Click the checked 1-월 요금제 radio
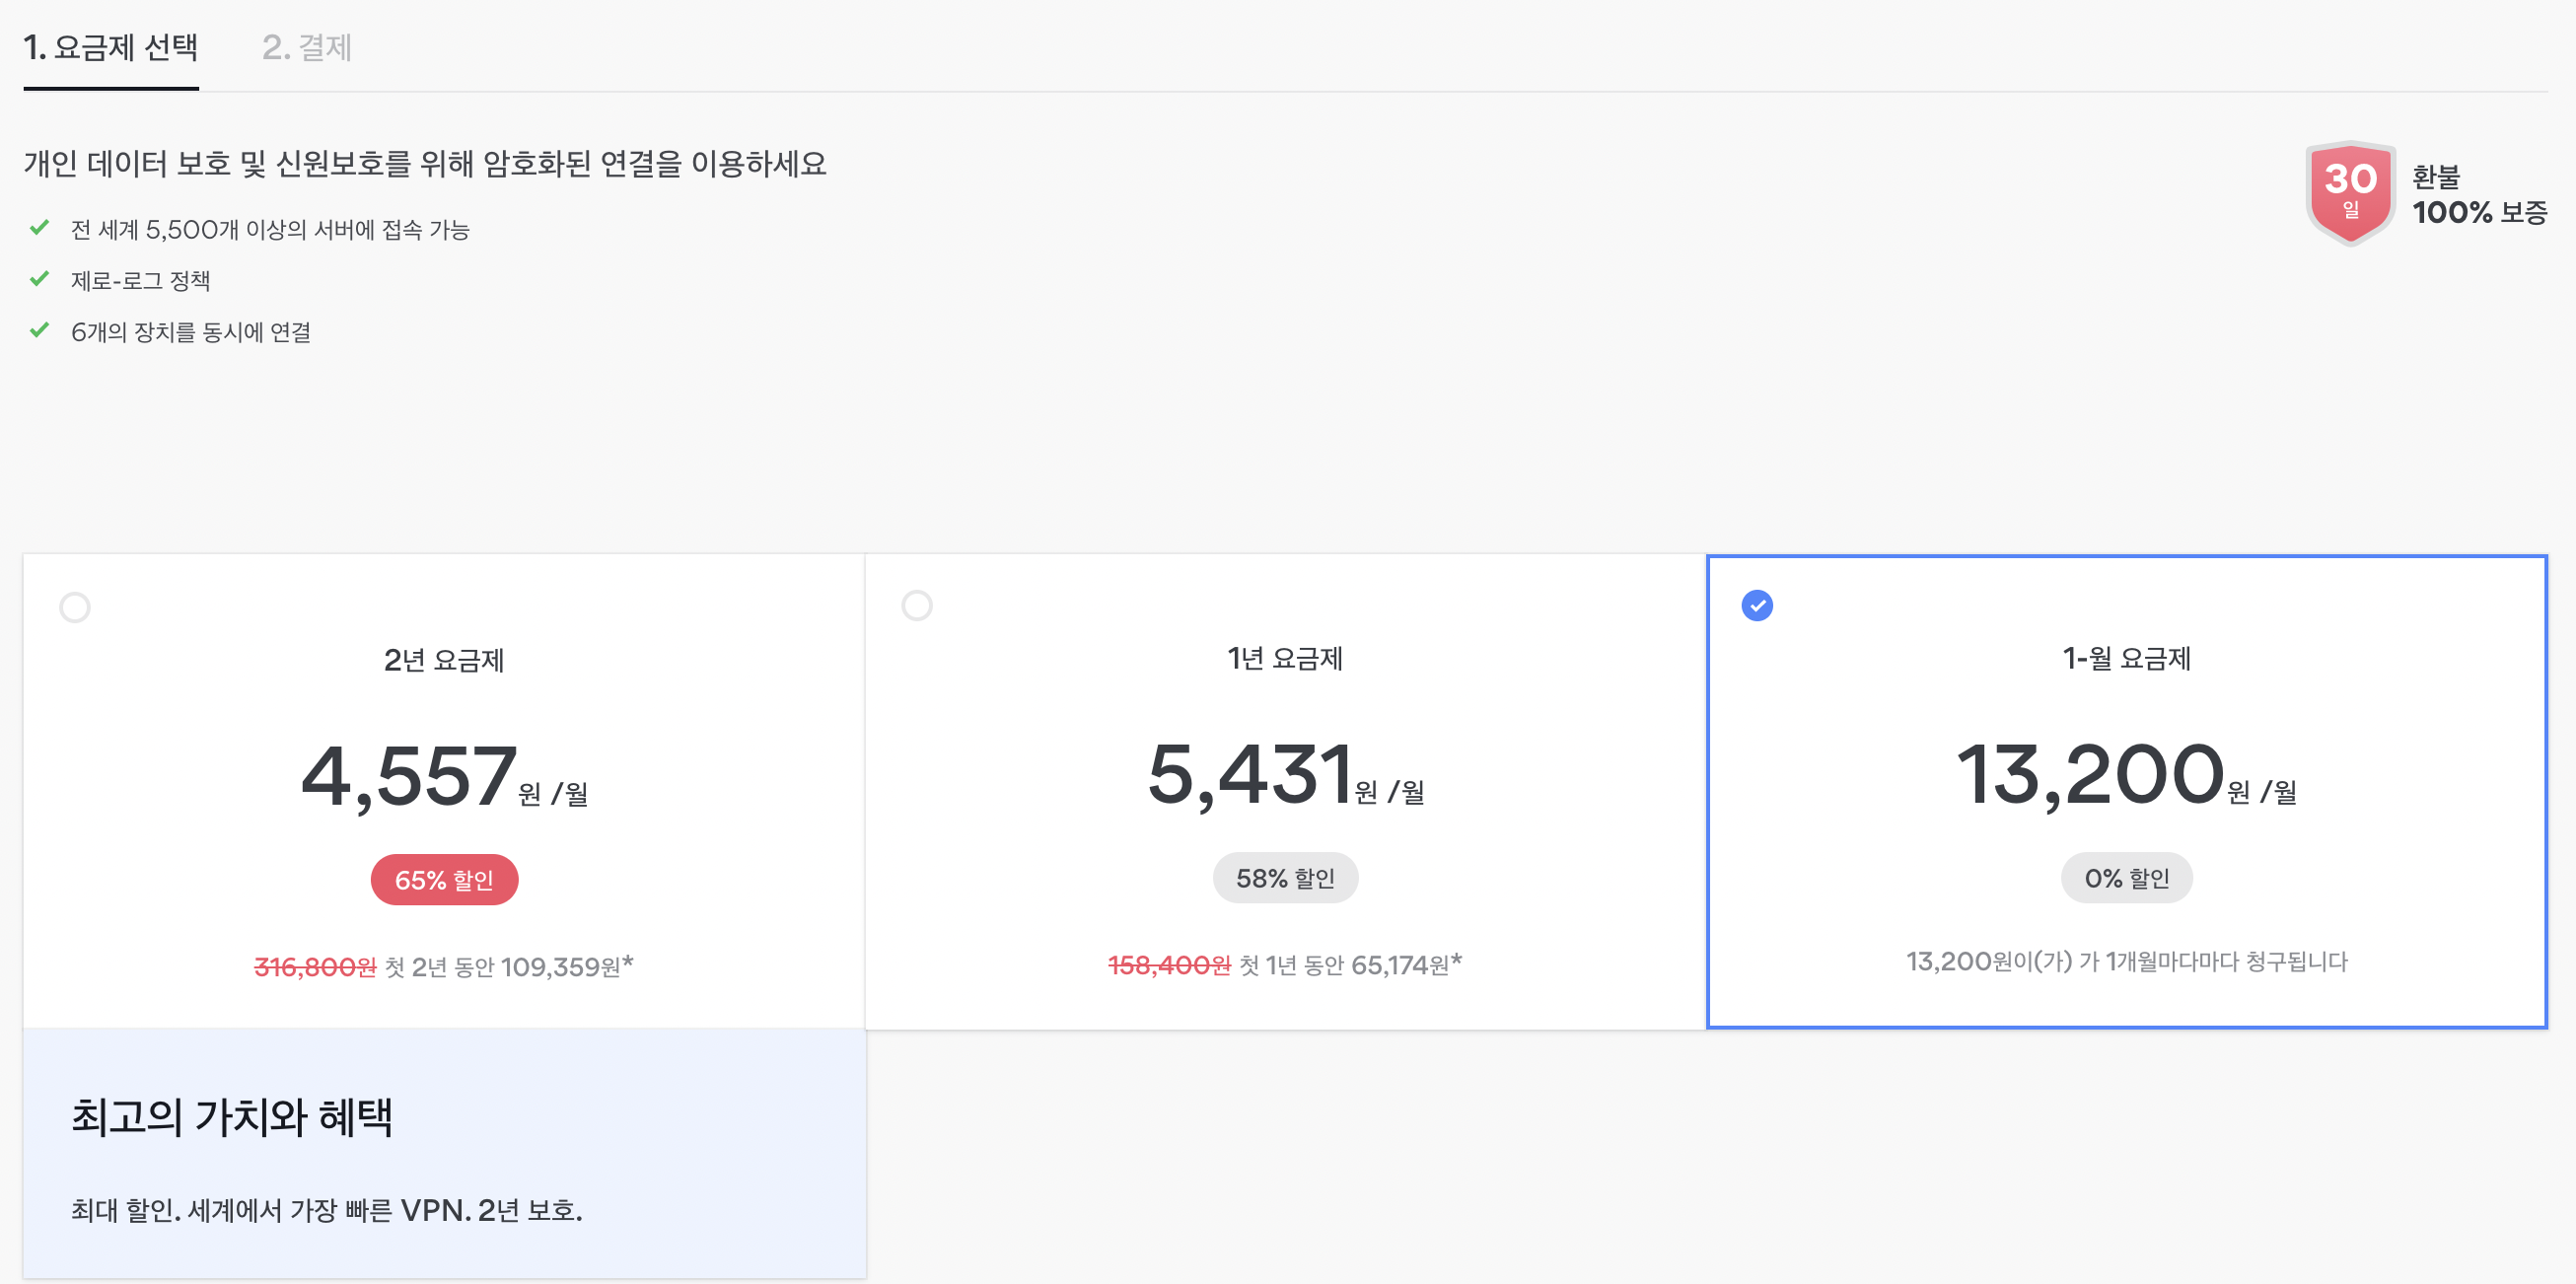The height and width of the screenshot is (1284, 2576). pos(1756,605)
